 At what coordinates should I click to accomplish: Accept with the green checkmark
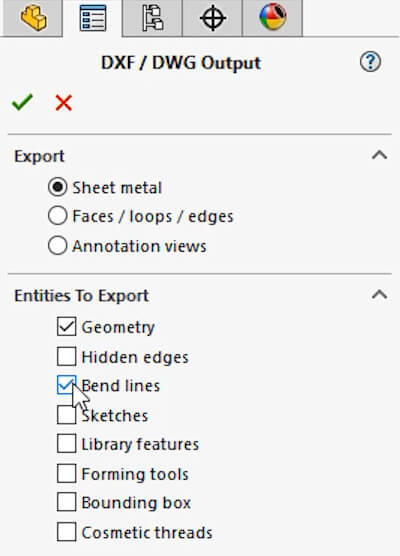(x=22, y=102)
